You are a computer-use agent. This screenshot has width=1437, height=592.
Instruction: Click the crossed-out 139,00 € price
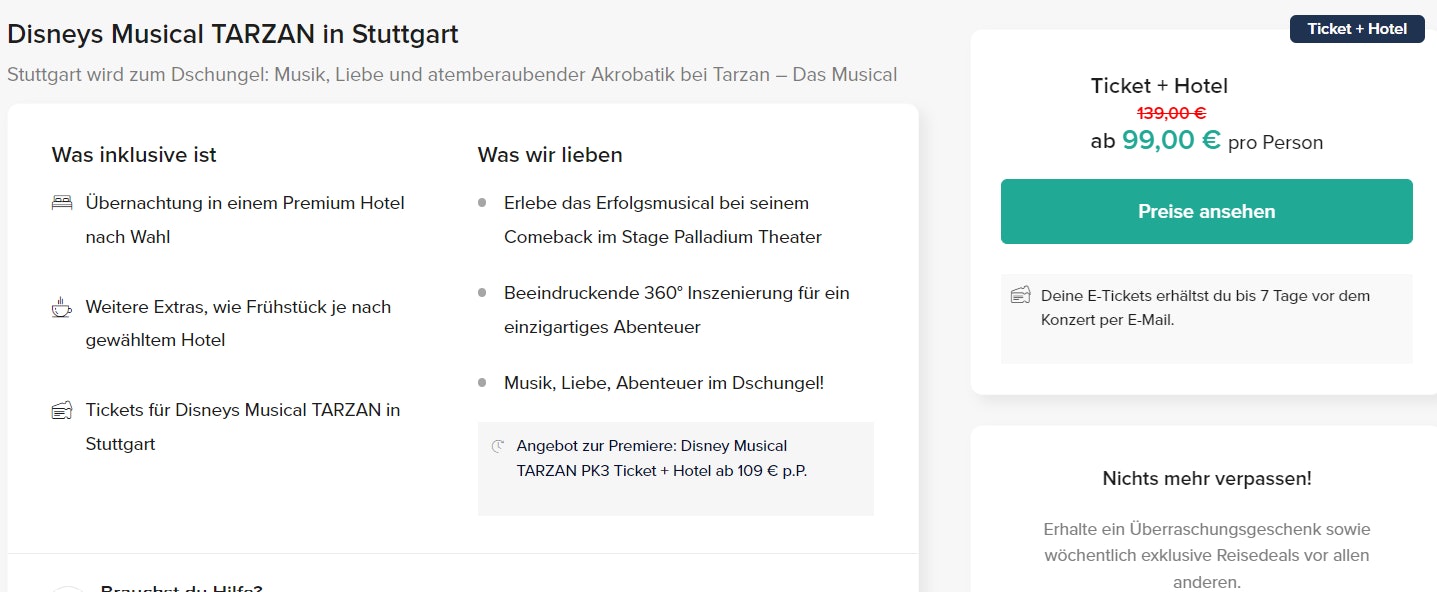pos(1171,113)
